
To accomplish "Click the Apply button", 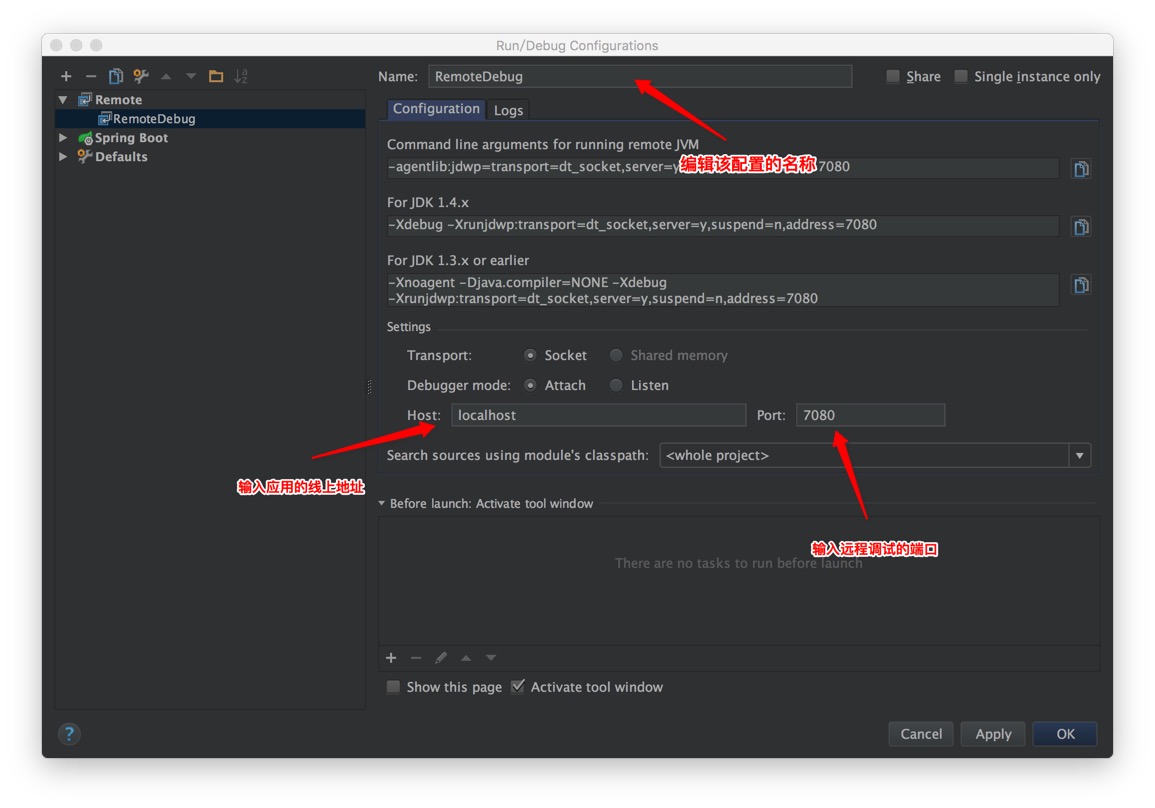I will pos(993,734).
